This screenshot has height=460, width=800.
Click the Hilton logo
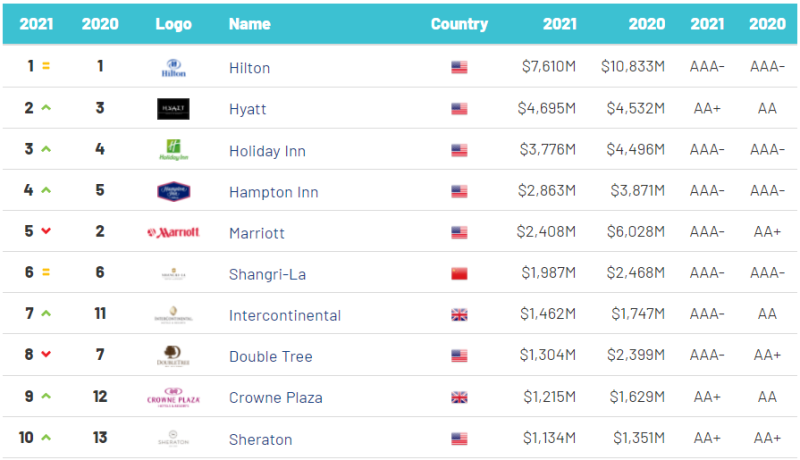pos(173,68)
